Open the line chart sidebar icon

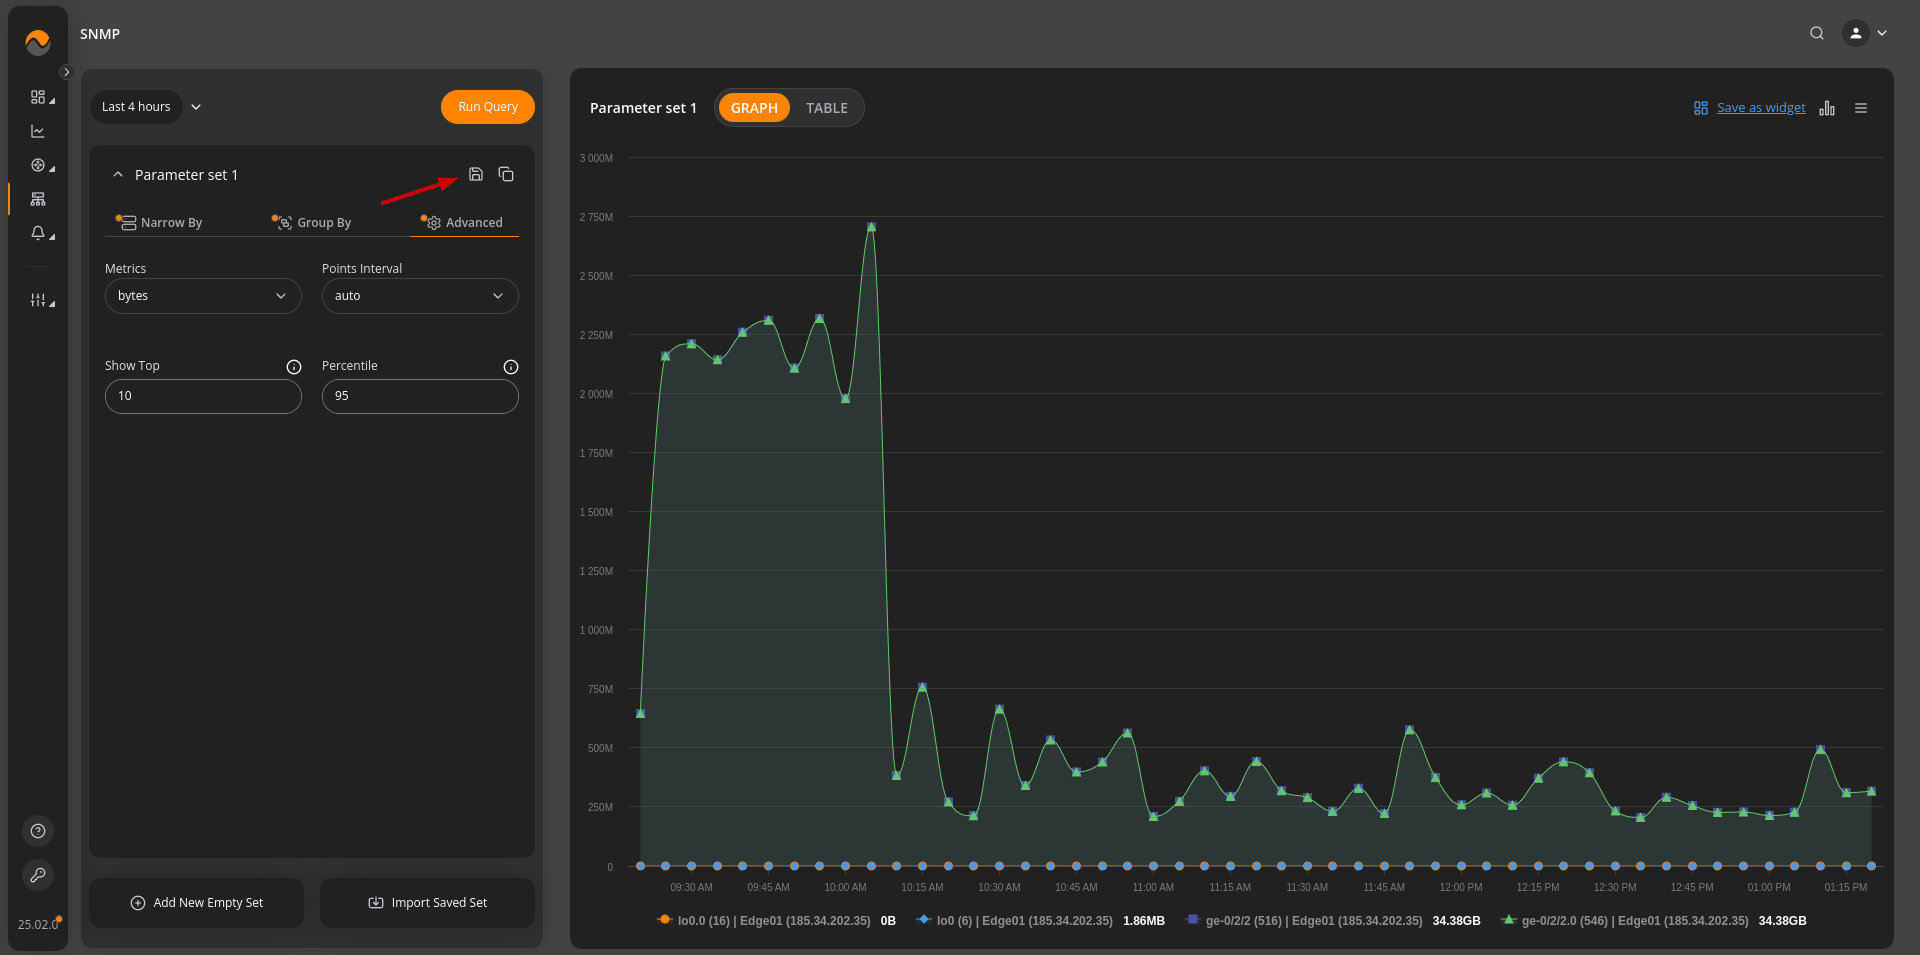38,131
